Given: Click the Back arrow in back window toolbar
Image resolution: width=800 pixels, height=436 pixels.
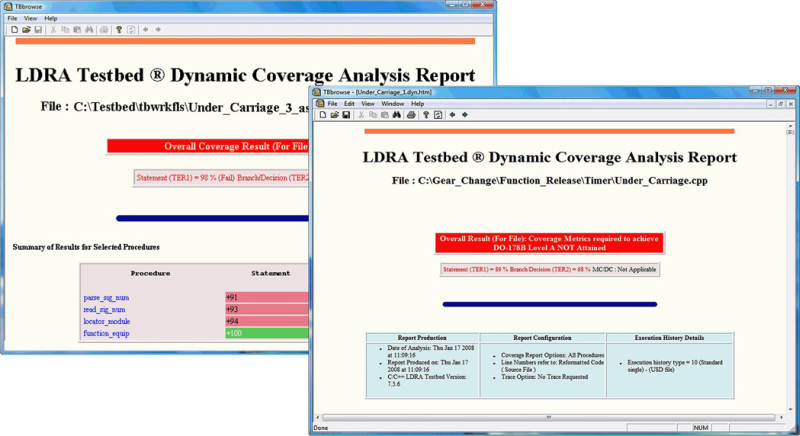Looking at the screenshot, I should pyautogui.click(x=145, y=30).
